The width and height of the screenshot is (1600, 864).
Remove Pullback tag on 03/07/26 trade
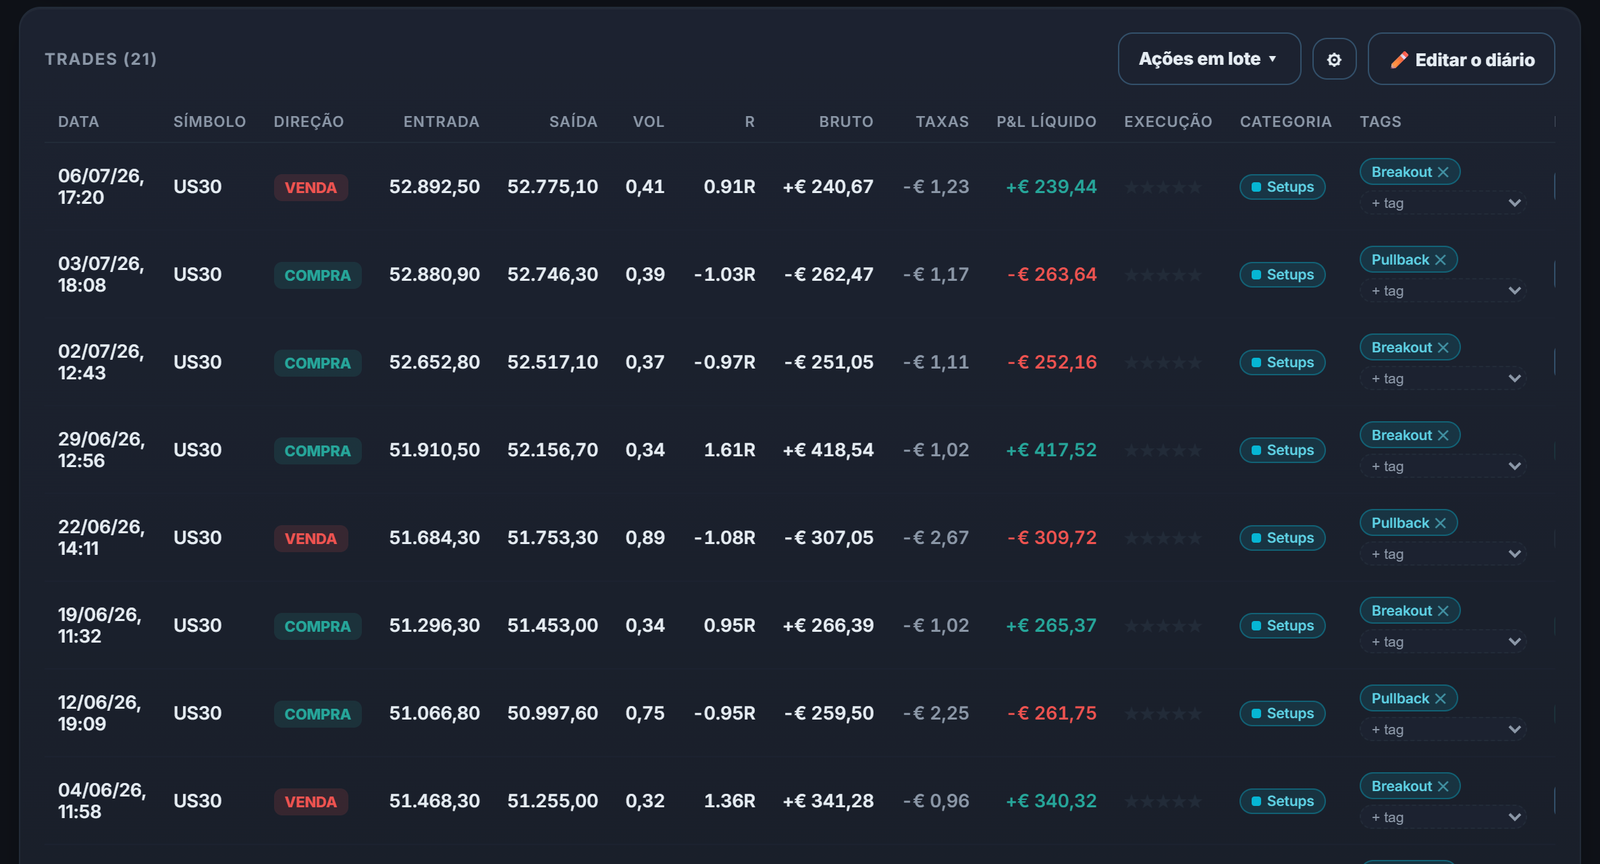[1440, 260]
